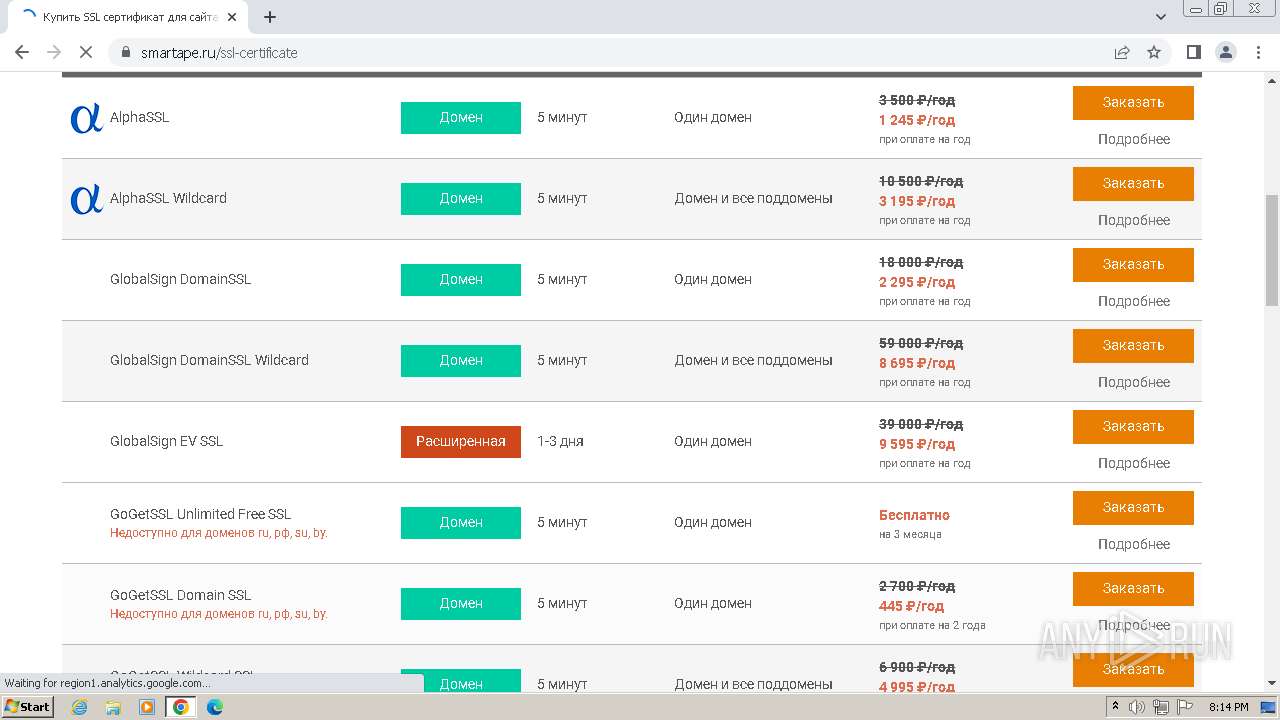The image size is (1280, 720).
Task: Order GlobalSign DomainSSL certificate
Action: [x=1133, y=264]
